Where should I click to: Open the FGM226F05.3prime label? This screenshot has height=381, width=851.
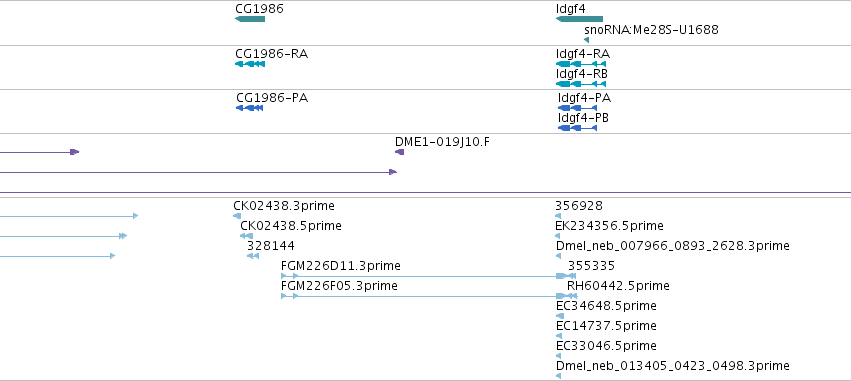[x=339, y=286]
